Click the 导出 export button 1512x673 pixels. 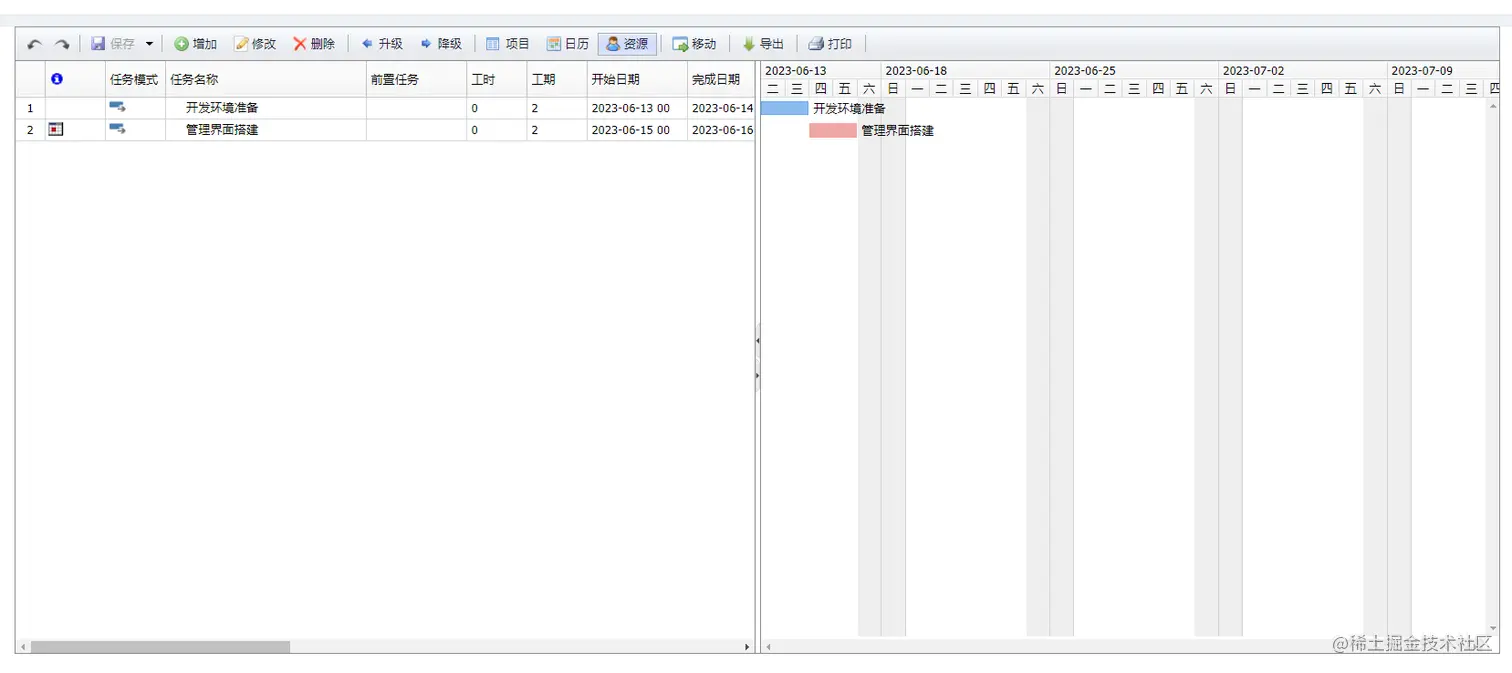tap(763, 44)
